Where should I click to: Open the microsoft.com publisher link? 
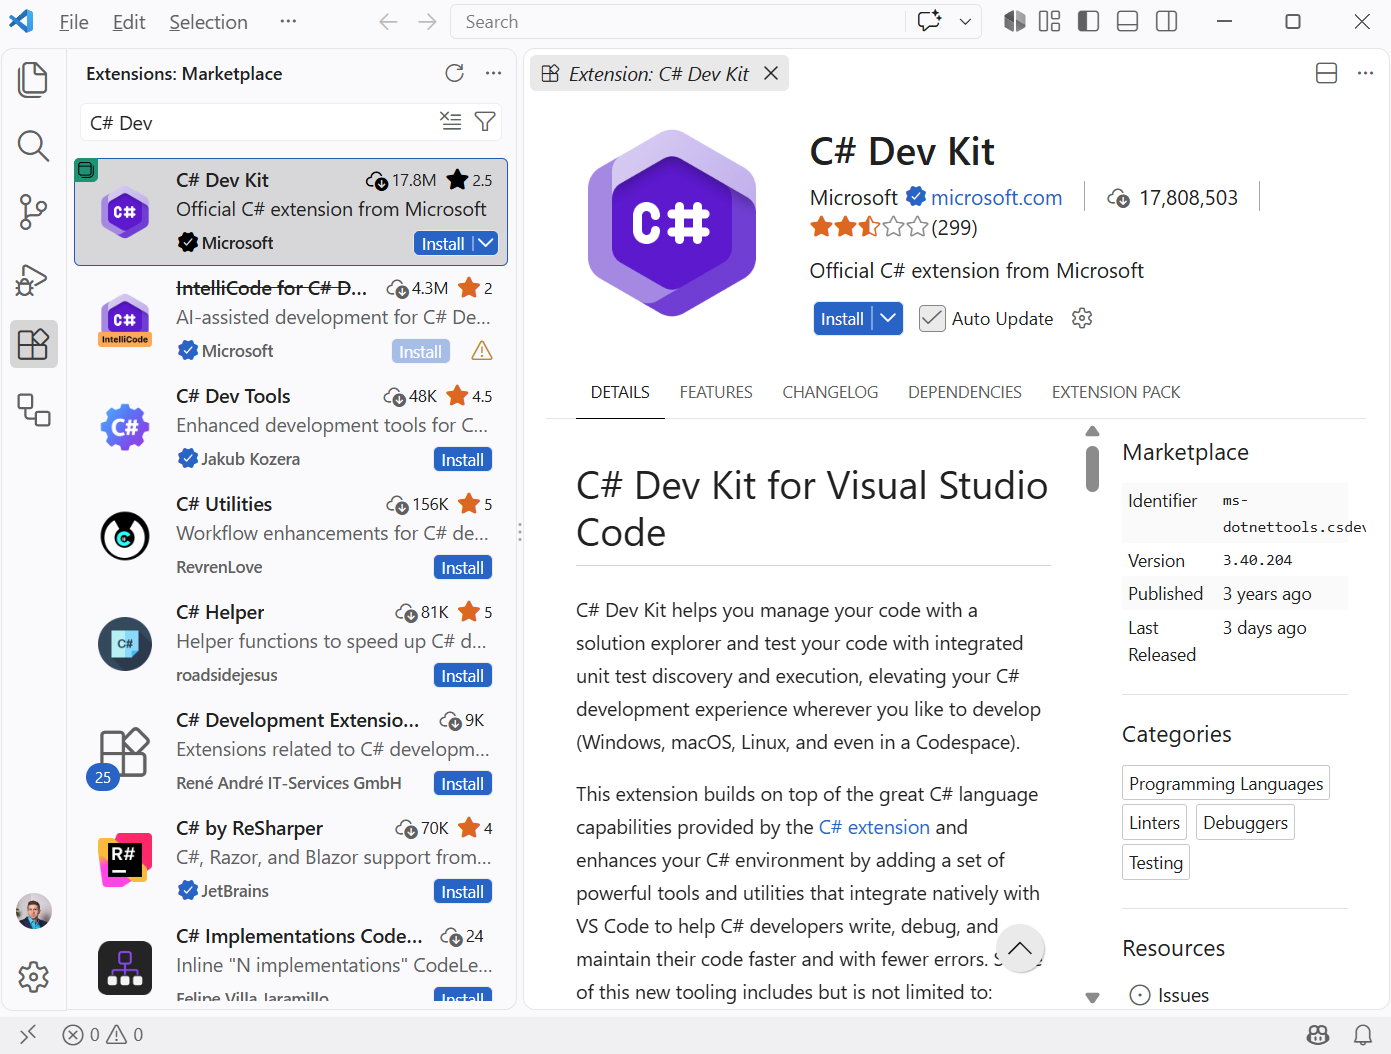coord(996,198)
